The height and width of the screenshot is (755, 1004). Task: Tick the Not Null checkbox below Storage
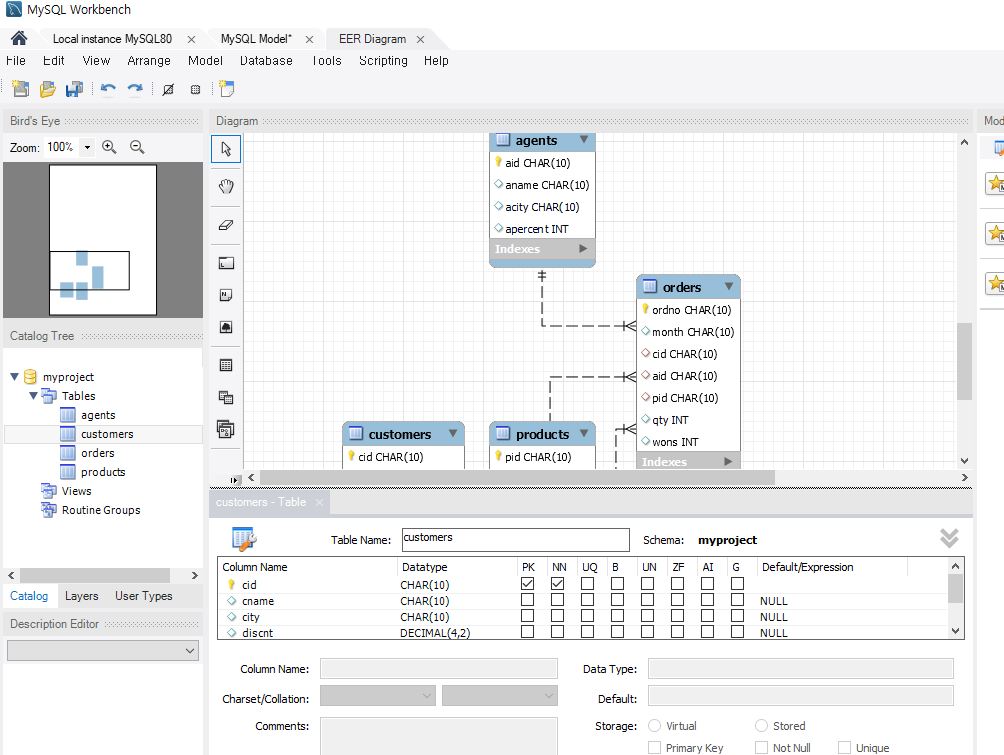click(761, 747)
